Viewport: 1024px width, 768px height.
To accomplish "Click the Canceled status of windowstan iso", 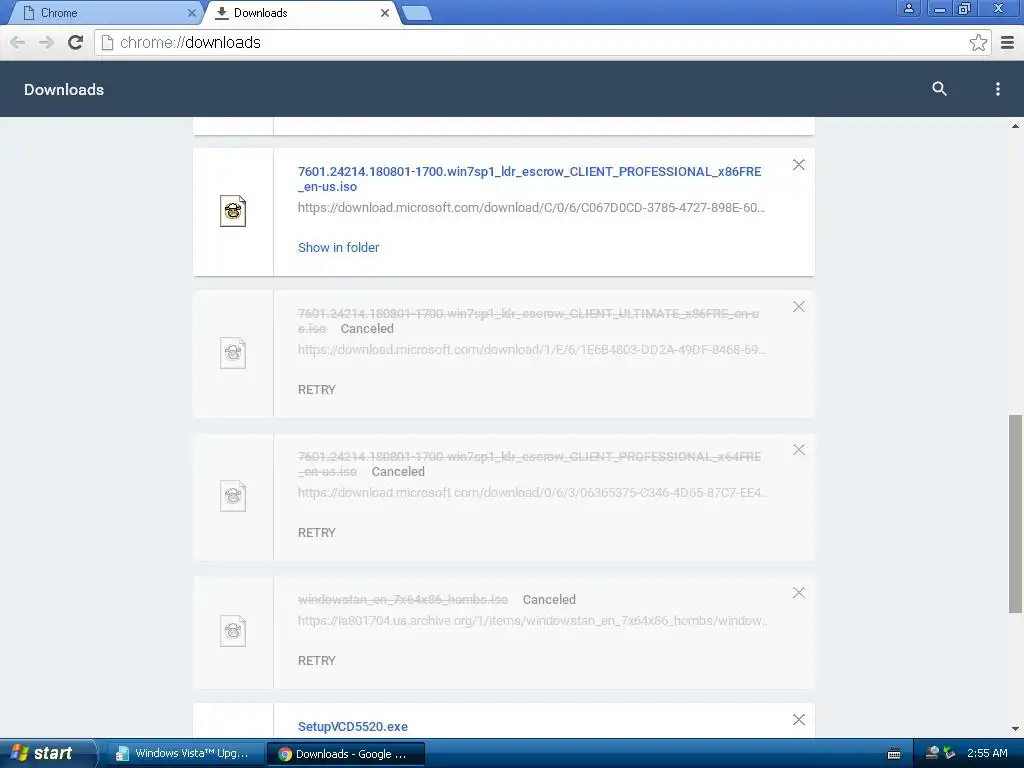I will pyautogui.click(x=549, y=600).
